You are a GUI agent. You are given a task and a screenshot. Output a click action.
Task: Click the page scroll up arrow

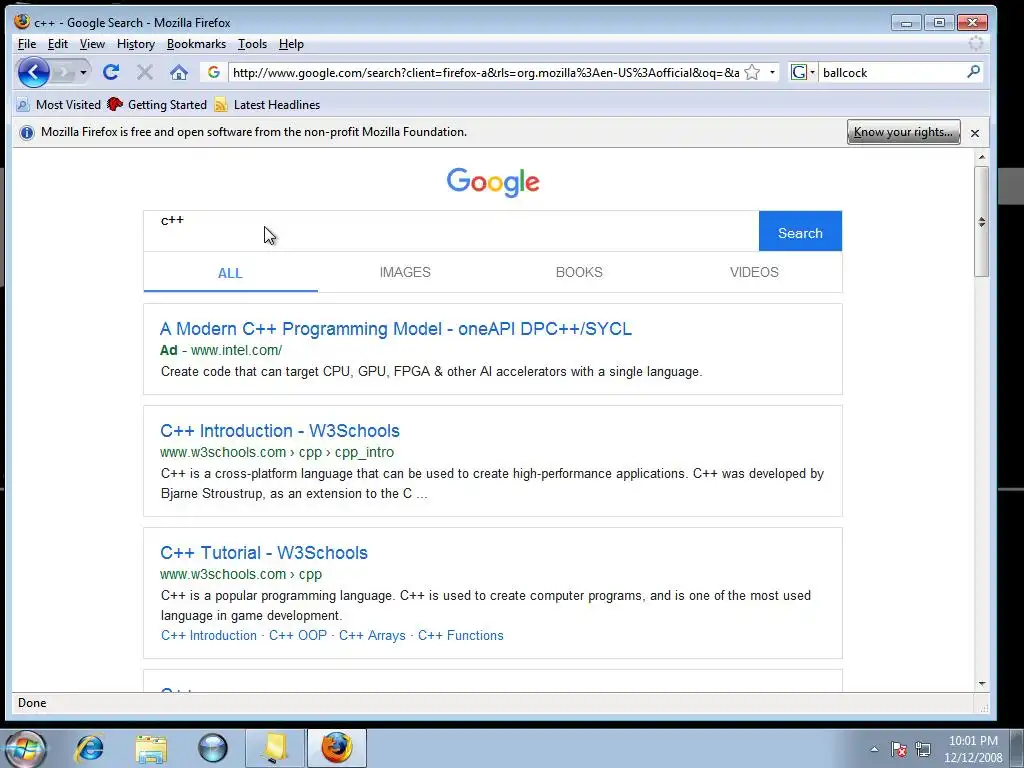tap(982, 157)
